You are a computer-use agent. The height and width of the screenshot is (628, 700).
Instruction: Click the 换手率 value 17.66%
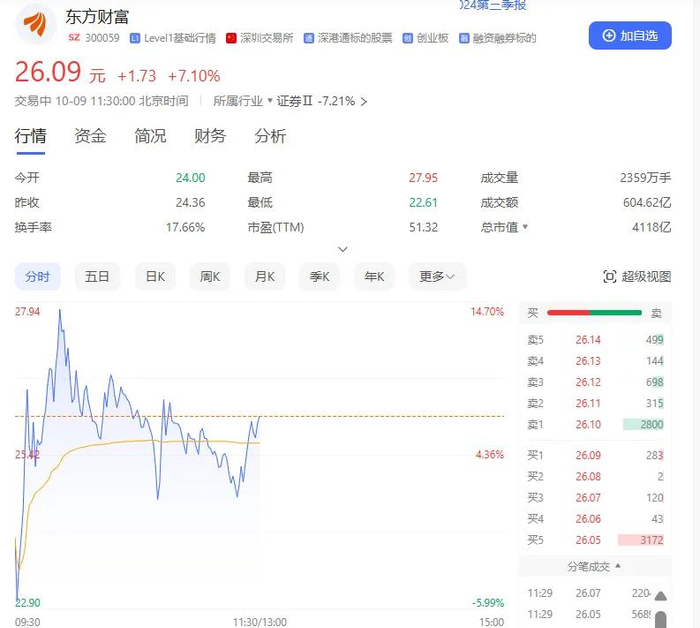point(186,228)
